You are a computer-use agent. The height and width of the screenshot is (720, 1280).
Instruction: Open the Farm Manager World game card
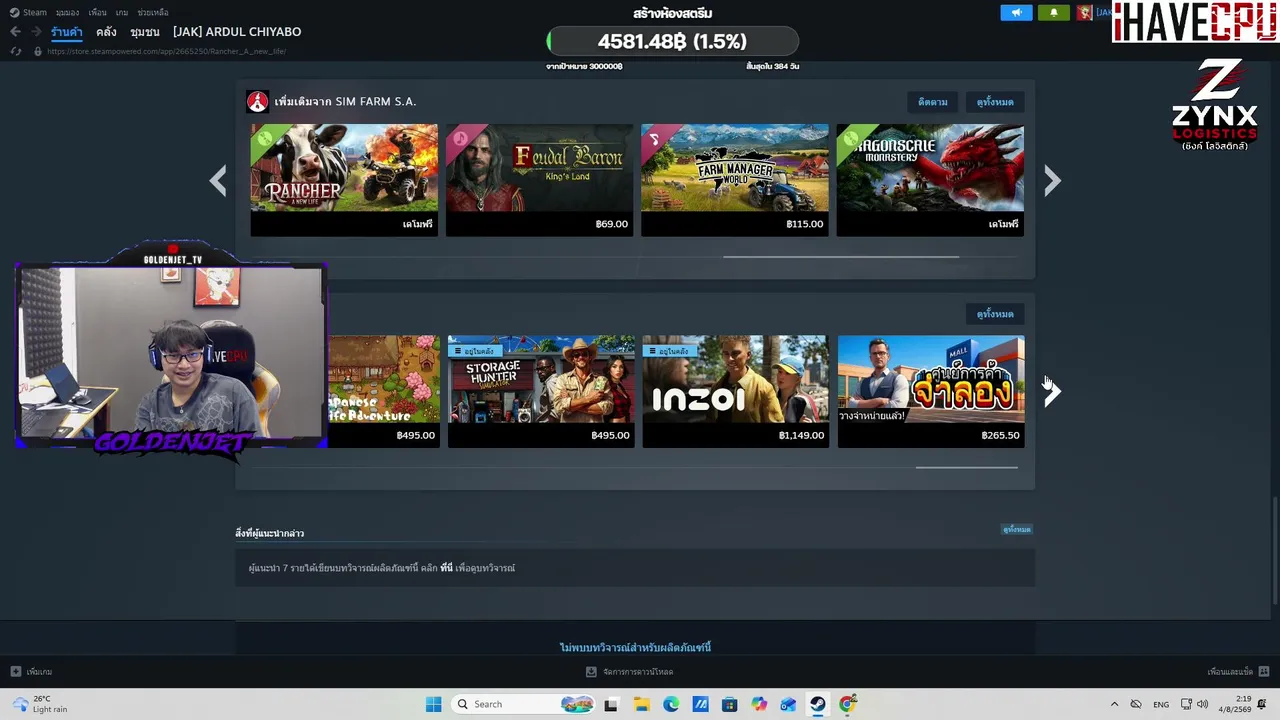point(735,180)
